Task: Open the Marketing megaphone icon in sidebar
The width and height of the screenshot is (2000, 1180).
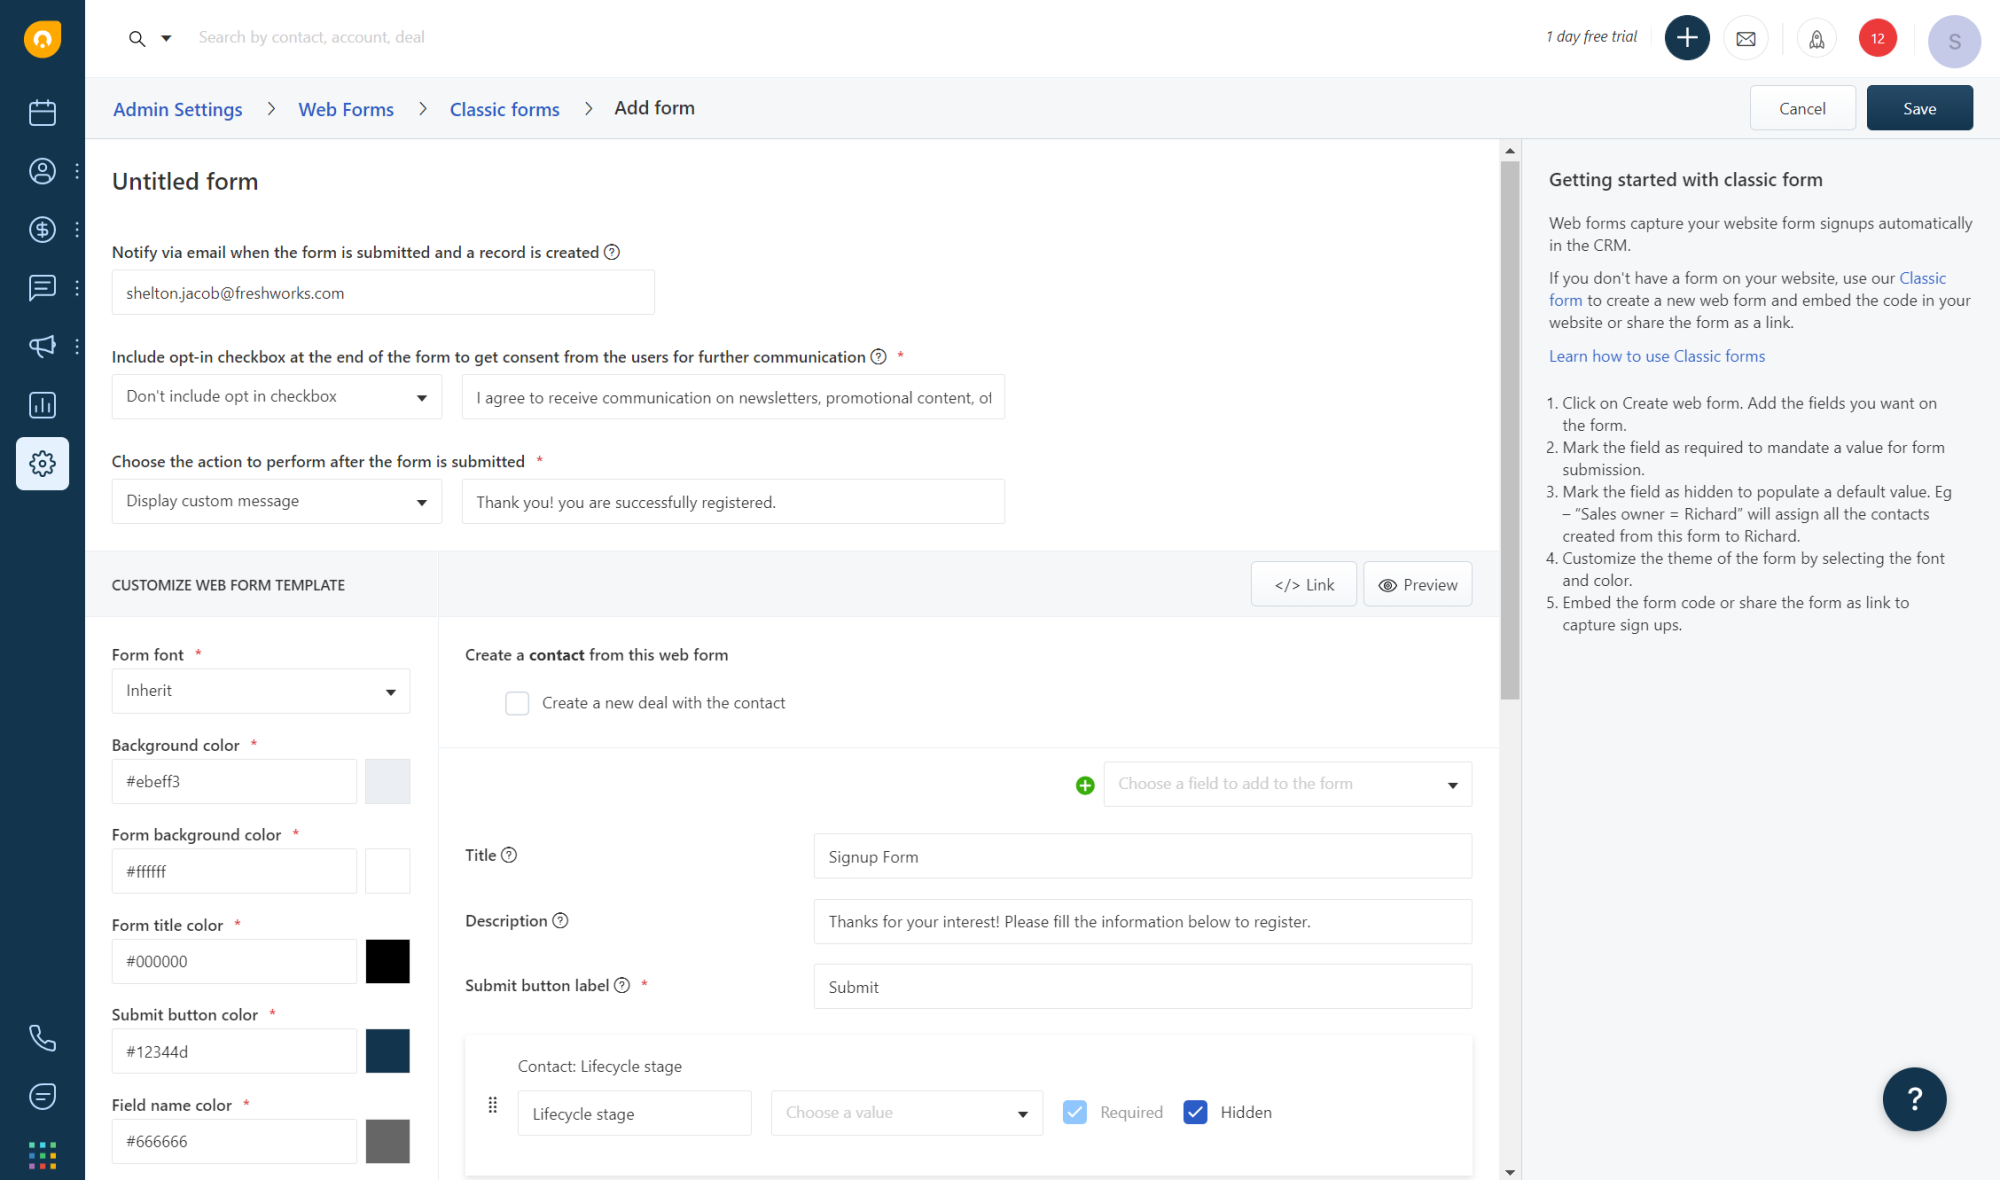Action: pos(42,346)
